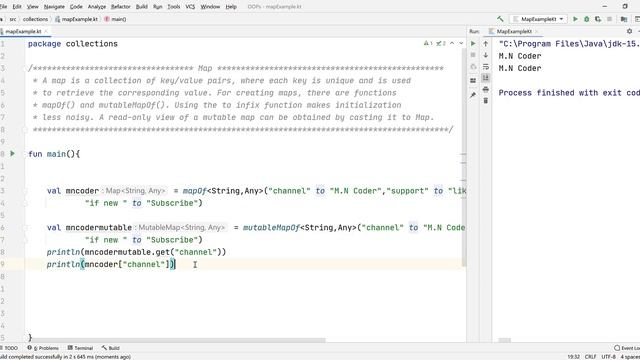Viewport: 640px width, 360px height.
Task: Open the Code menu
Action: [x=76, y=7]
